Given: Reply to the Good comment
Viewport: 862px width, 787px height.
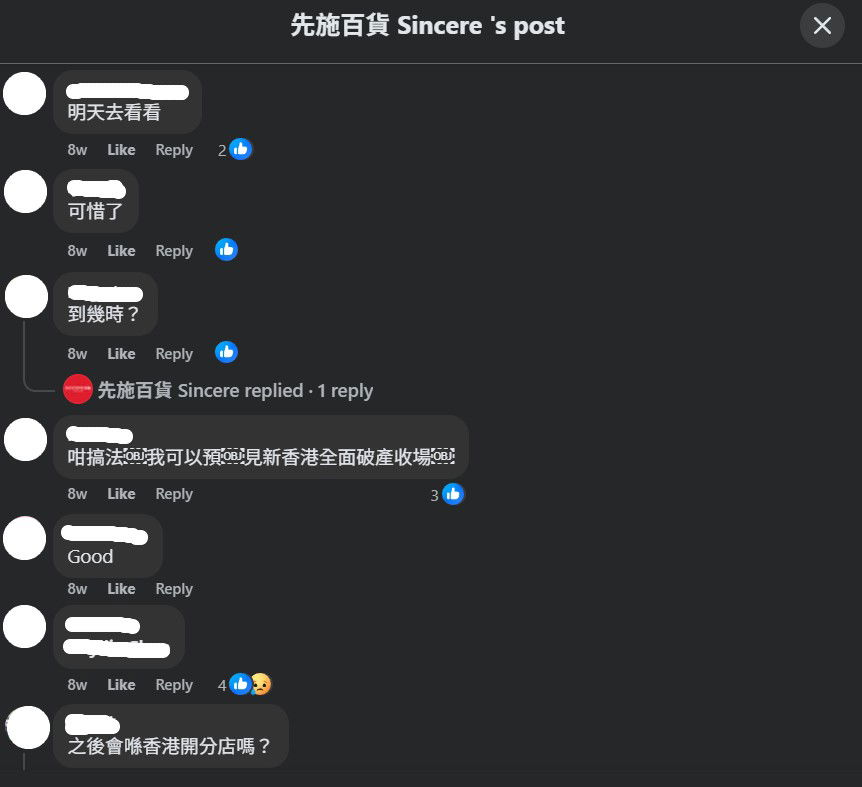Looking at the screenshot, I should (x=174, y=589).
